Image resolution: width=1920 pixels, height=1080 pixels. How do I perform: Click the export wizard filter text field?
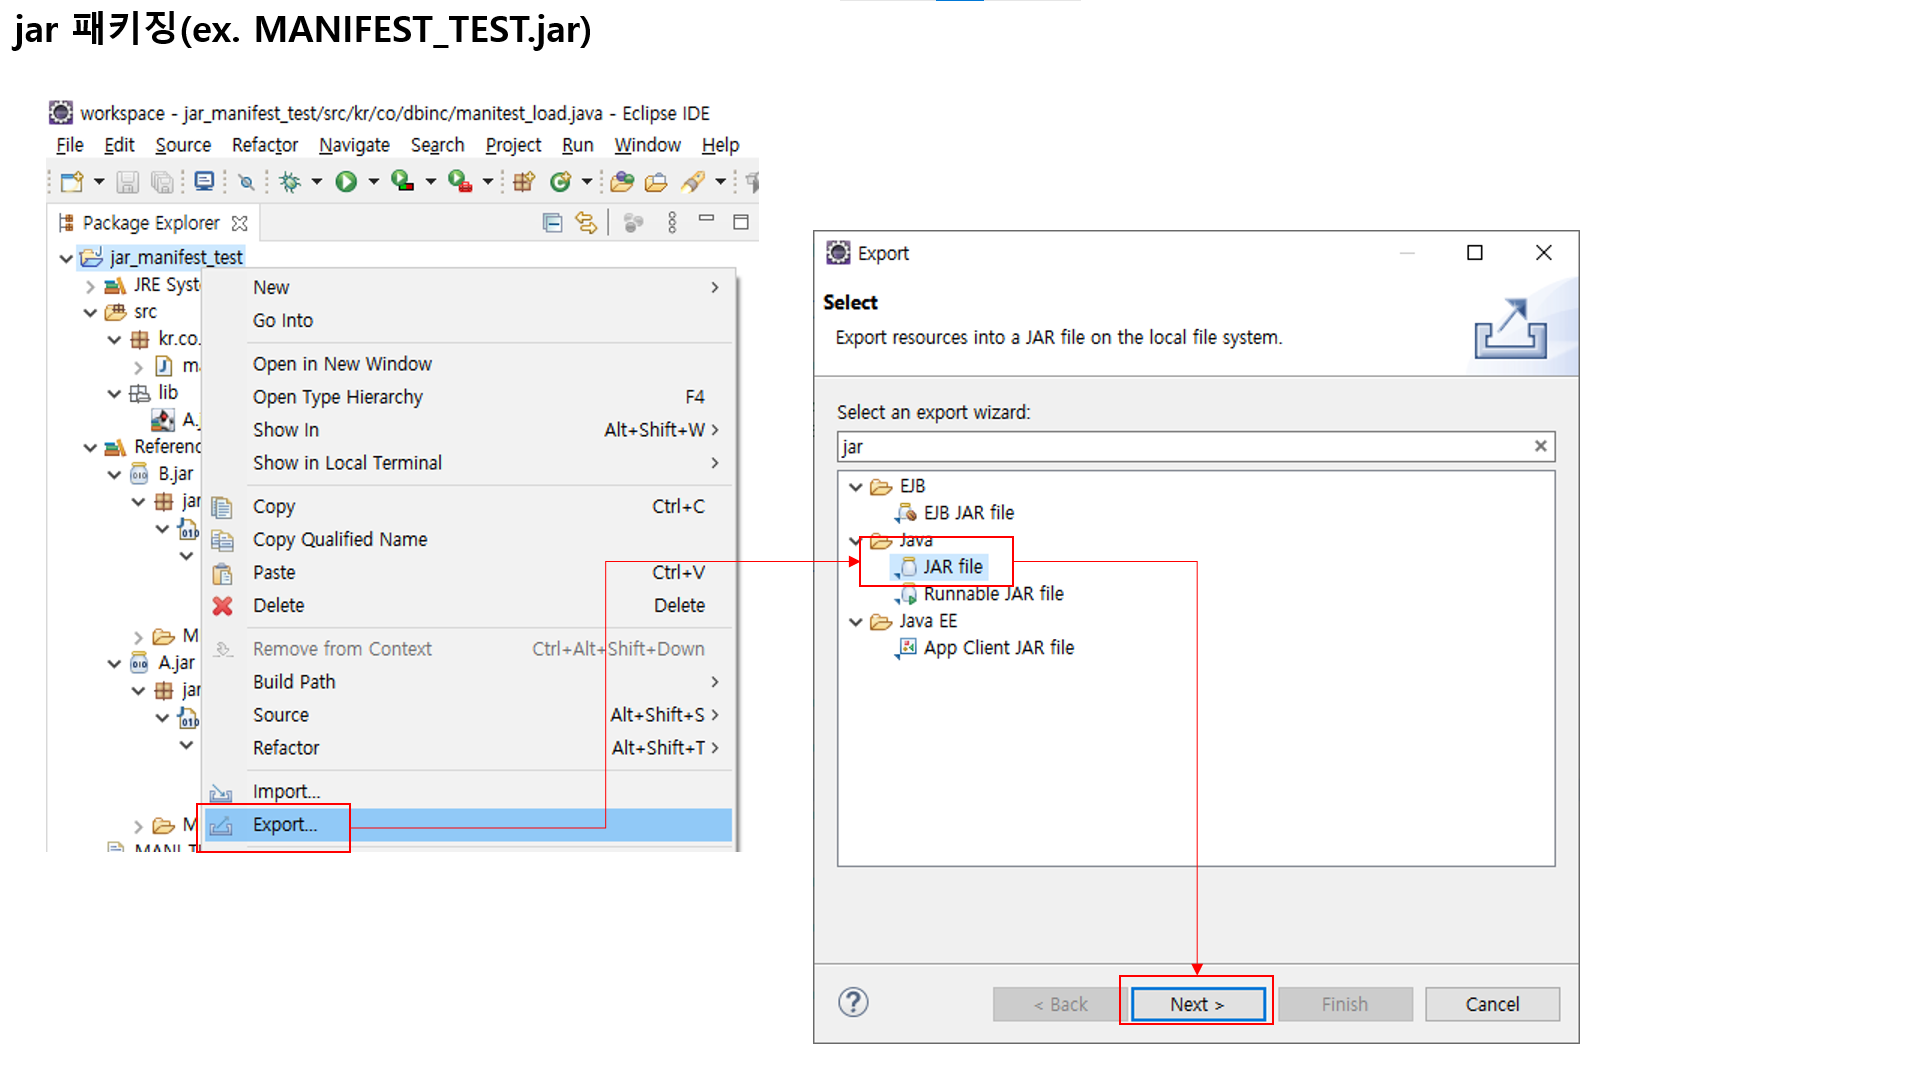(1180, 447)
